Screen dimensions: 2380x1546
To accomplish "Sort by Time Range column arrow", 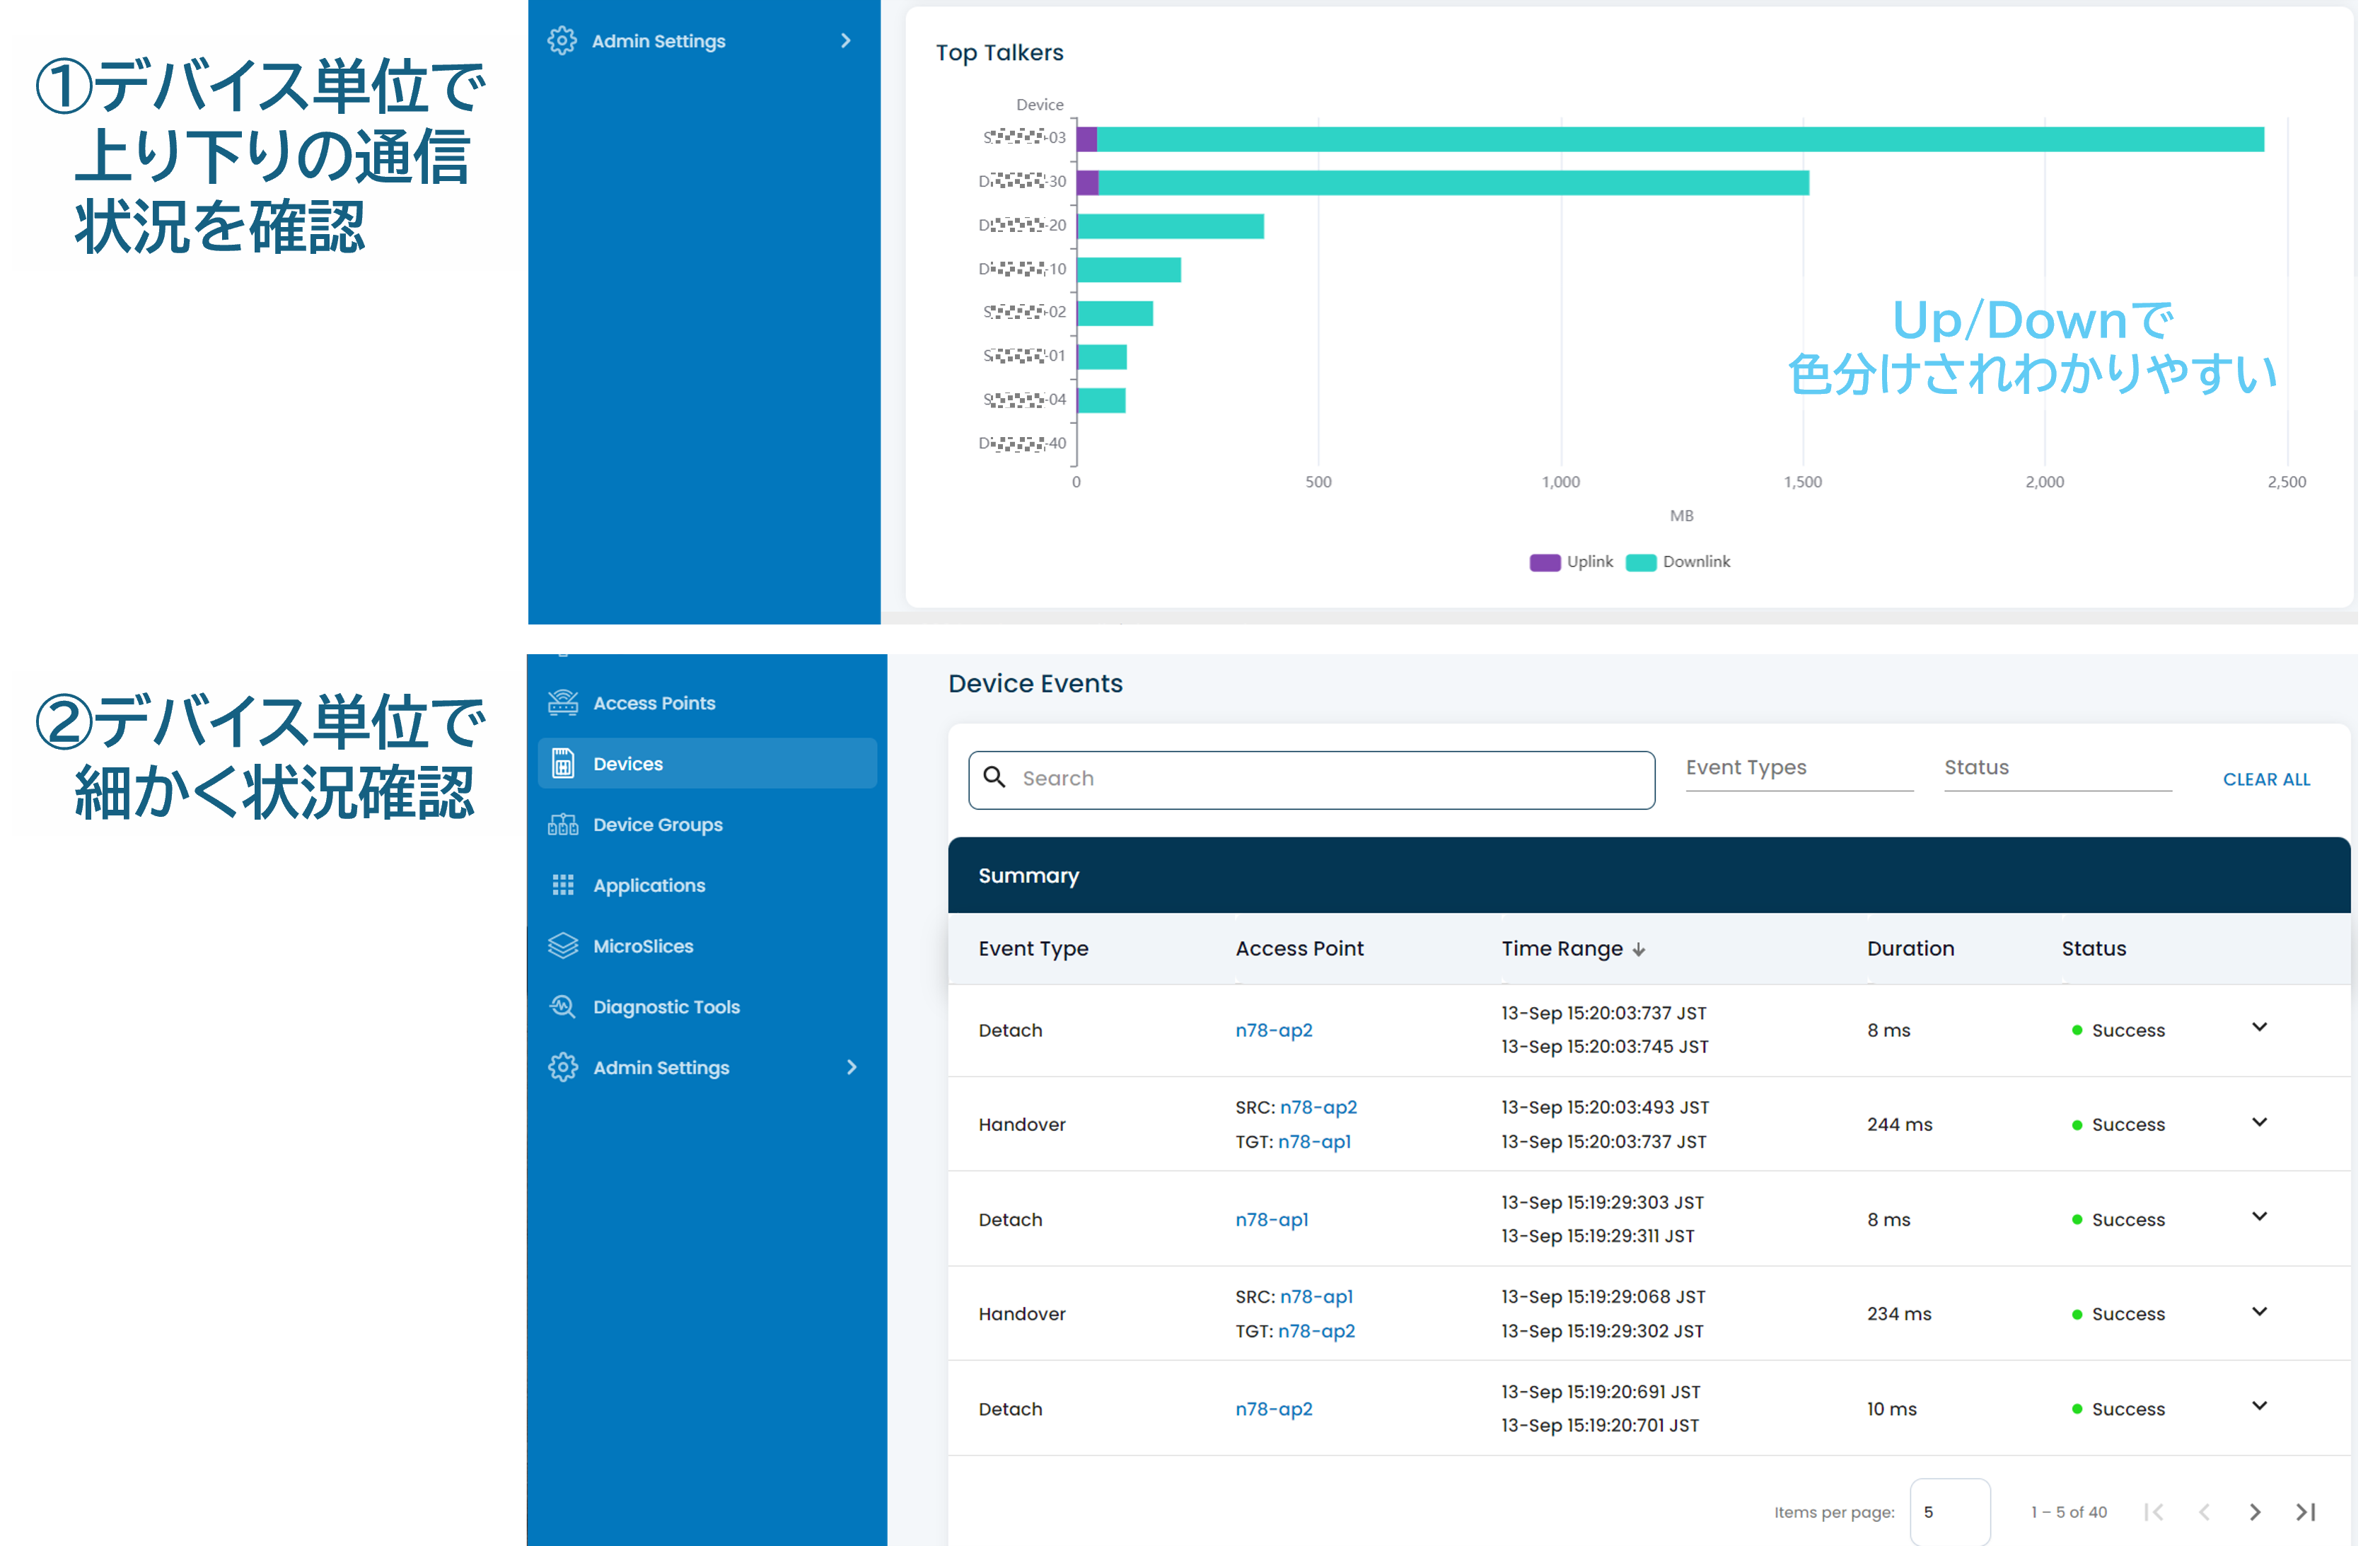I will (x=1638, y=950).
